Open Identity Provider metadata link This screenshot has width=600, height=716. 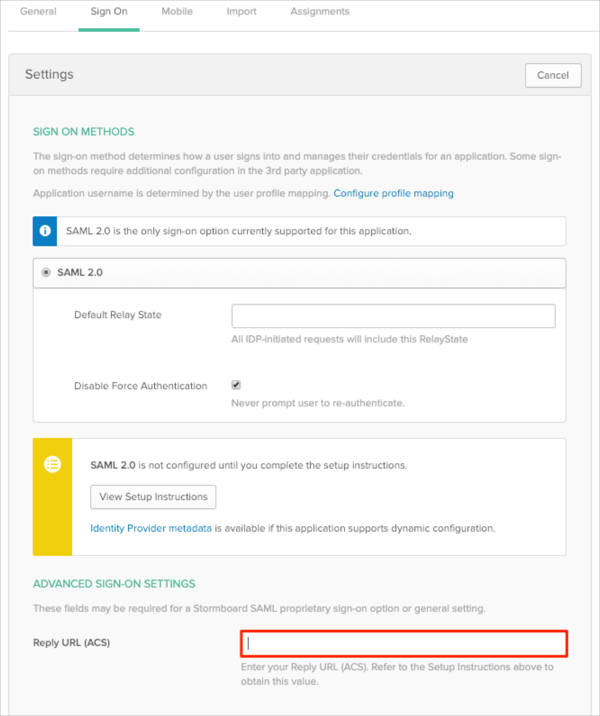click(151, 528)
